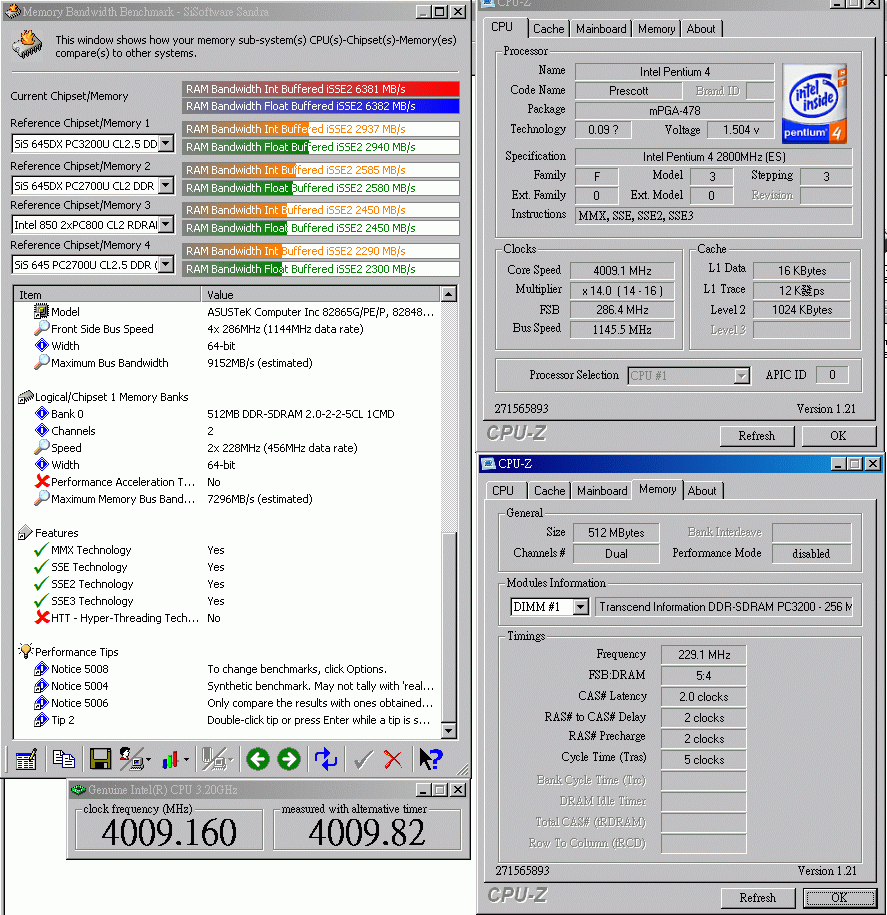
Task: Click the CAS# Latency 2.0 clocks value
Action: click(704, 697)
